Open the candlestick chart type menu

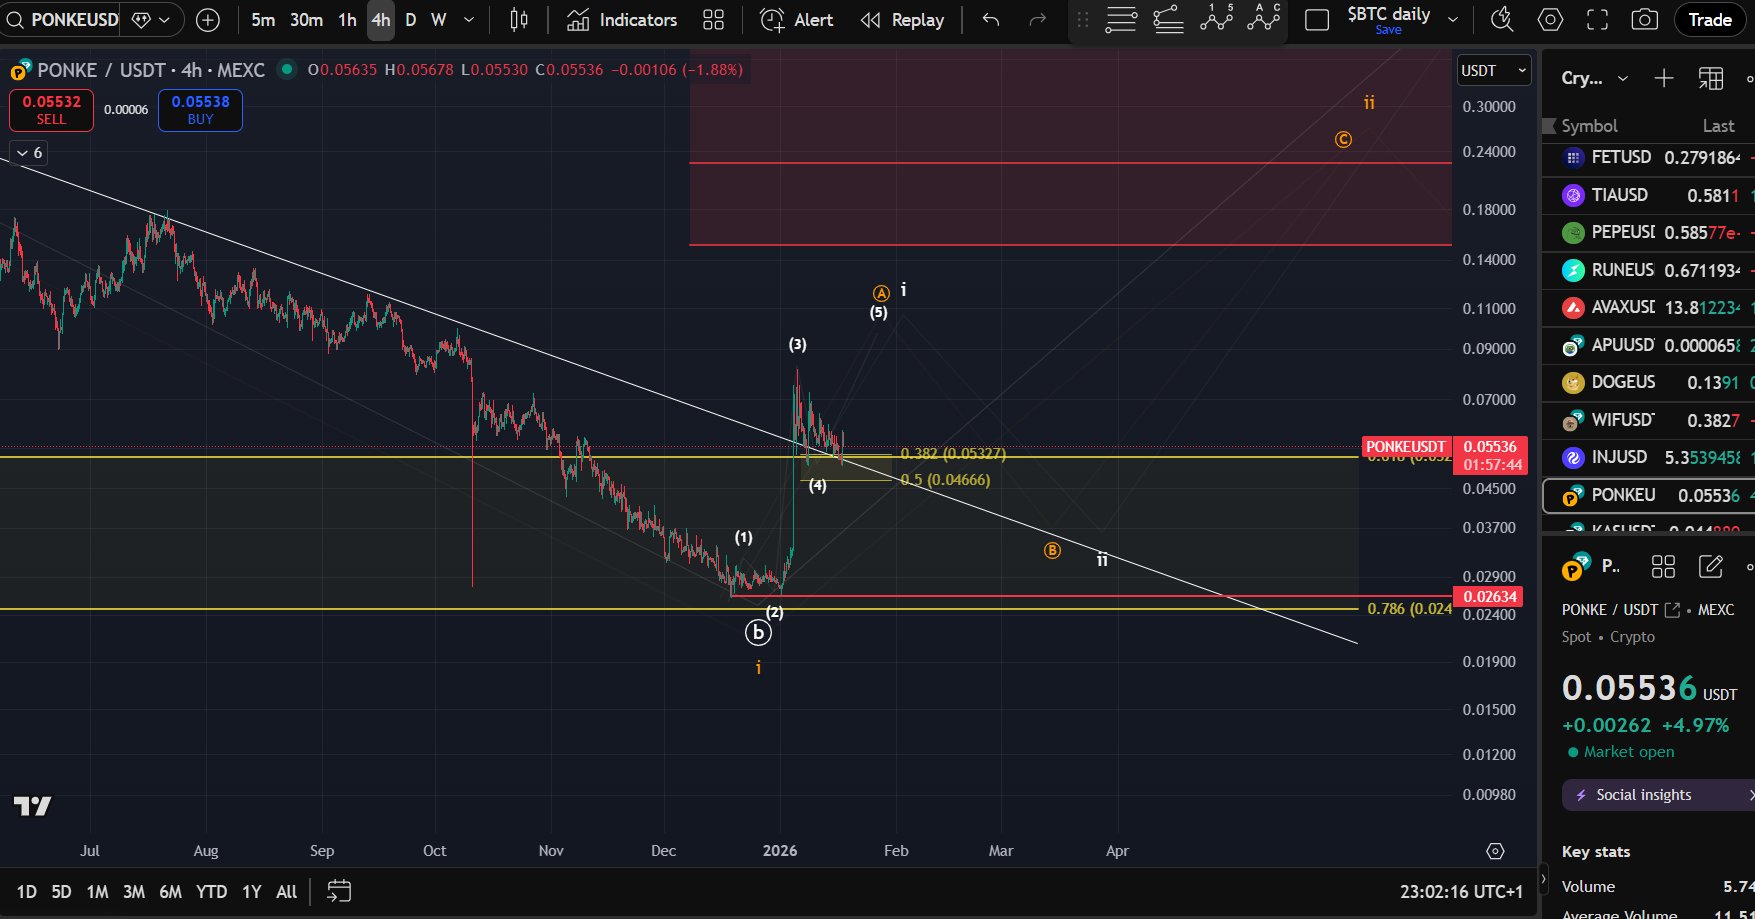tap(519, 20)
